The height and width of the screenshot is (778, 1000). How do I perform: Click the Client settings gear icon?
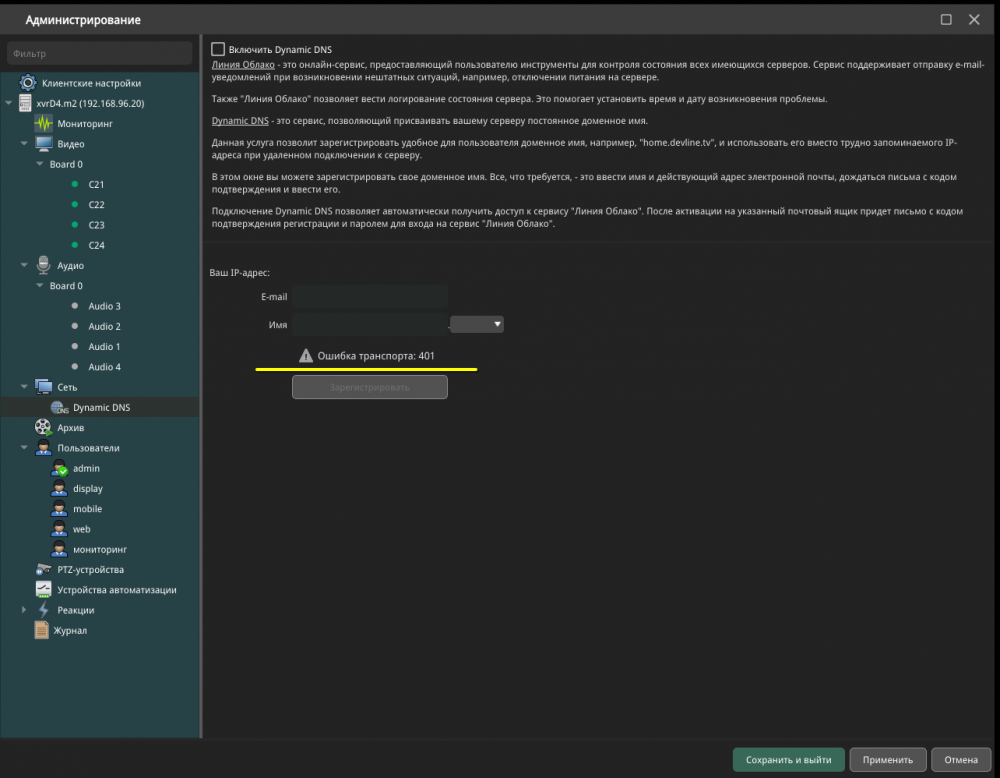[x=28, y=83]
